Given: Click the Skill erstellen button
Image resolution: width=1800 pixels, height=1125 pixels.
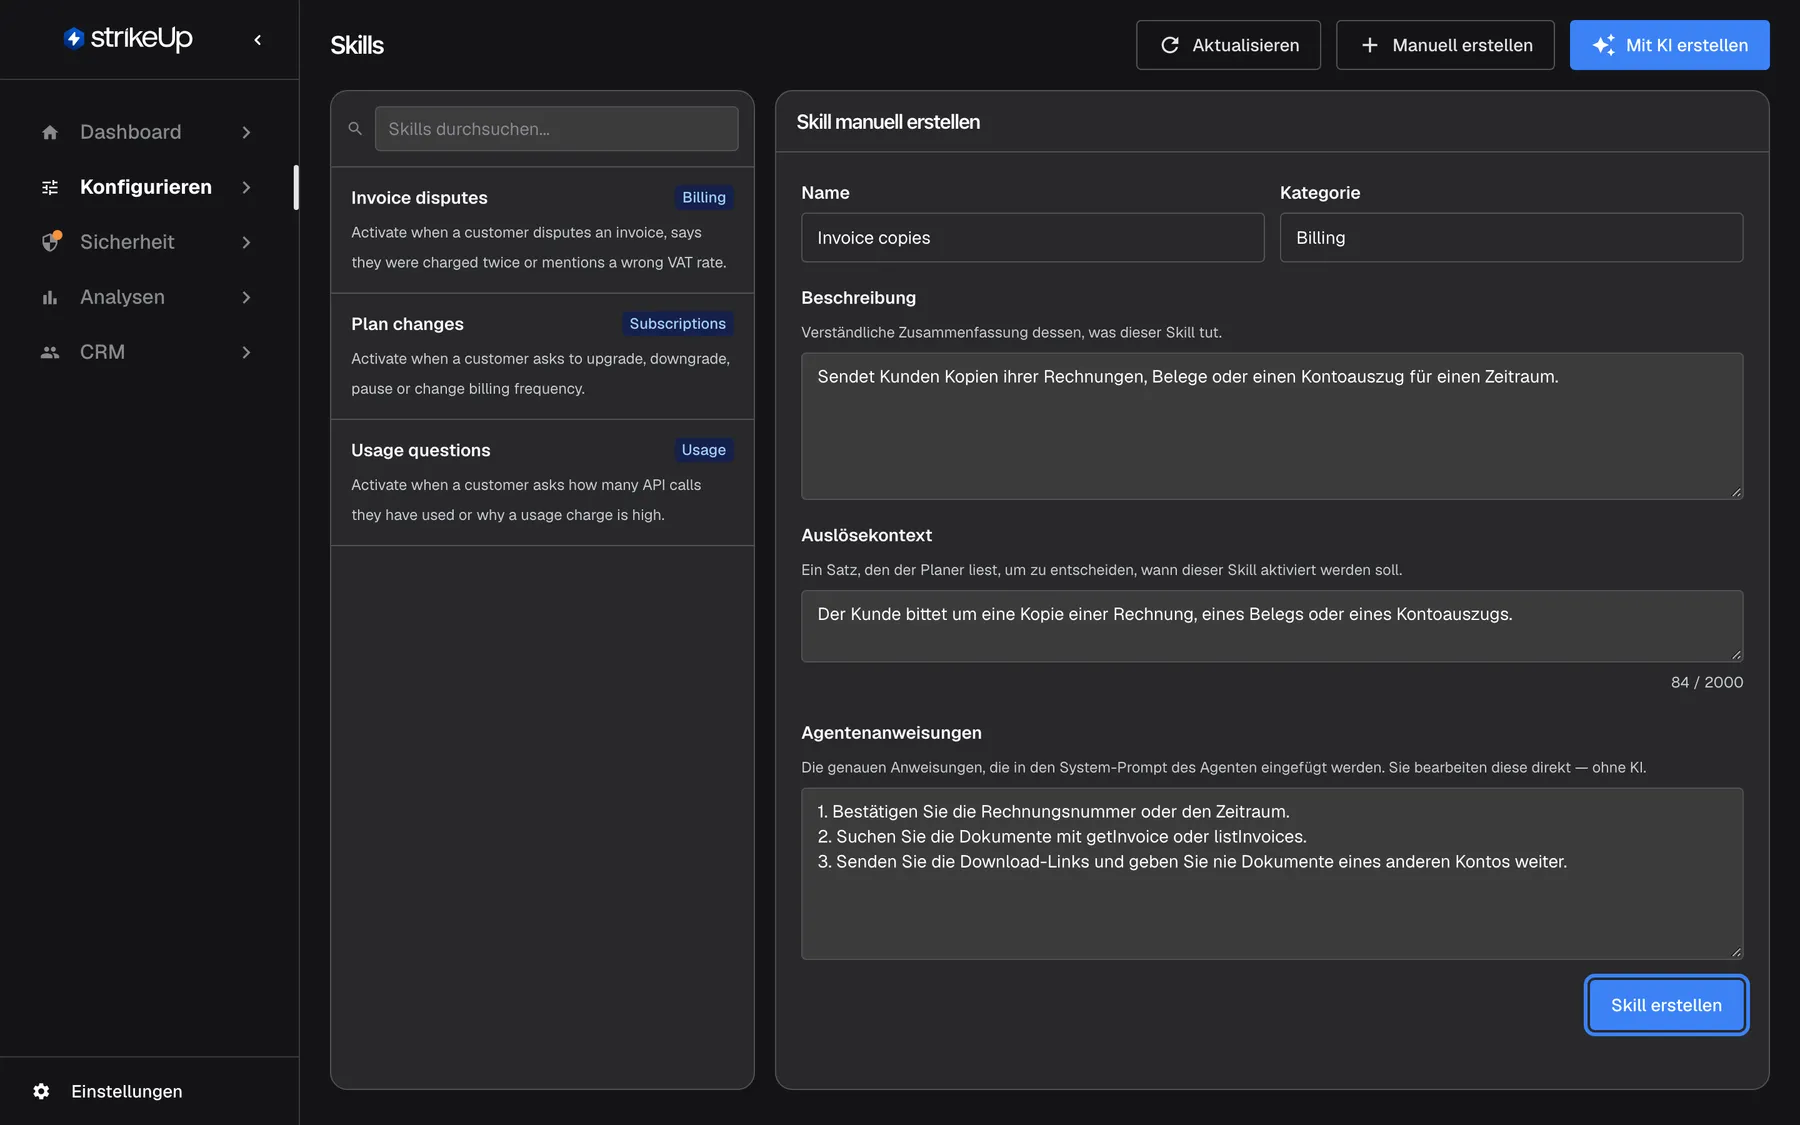Looking at the screenshot, I should 1666,1005.
